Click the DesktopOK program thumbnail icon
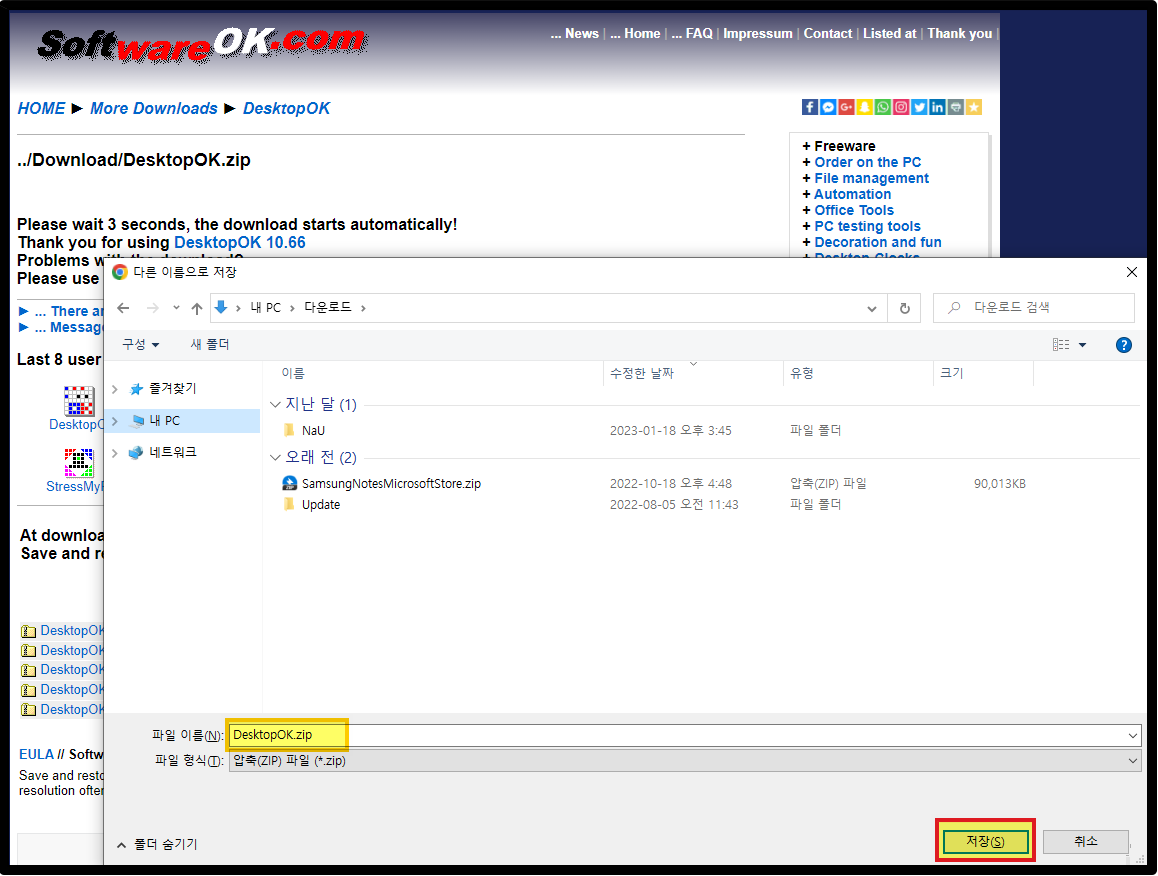 click(x=78, y=401)
